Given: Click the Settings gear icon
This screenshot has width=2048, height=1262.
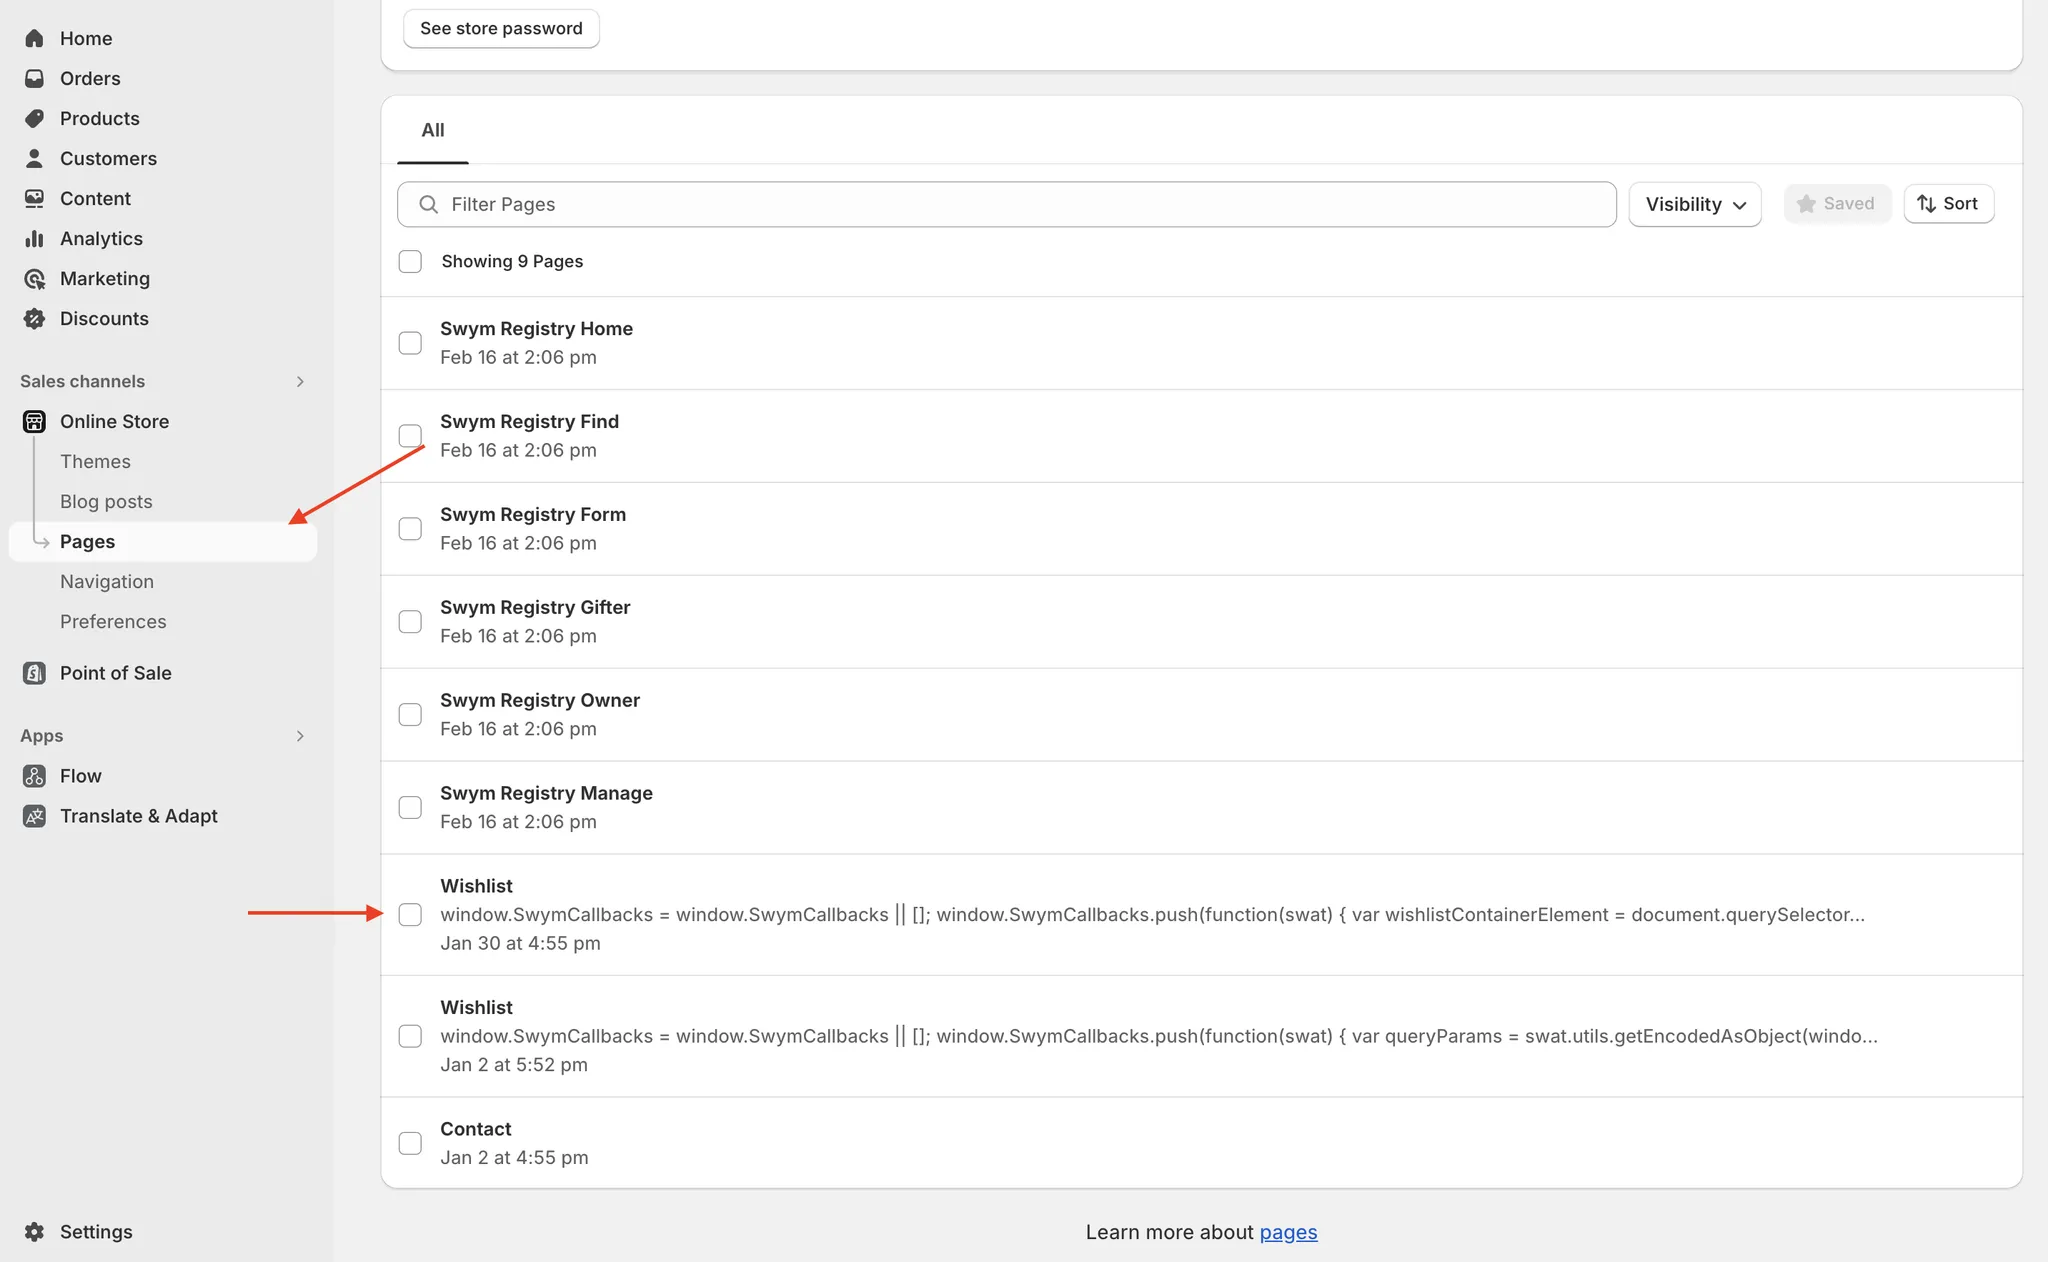Looking at the screenshot, I should click(x=34, y=1232).
